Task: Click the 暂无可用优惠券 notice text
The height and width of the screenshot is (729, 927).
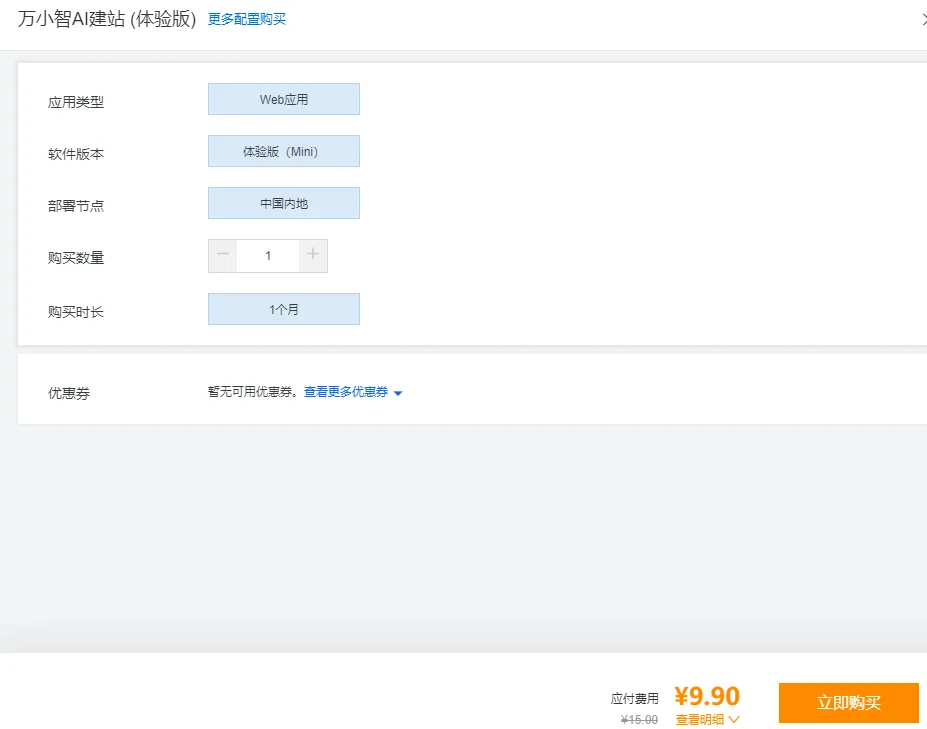Action: click(252, 392)
